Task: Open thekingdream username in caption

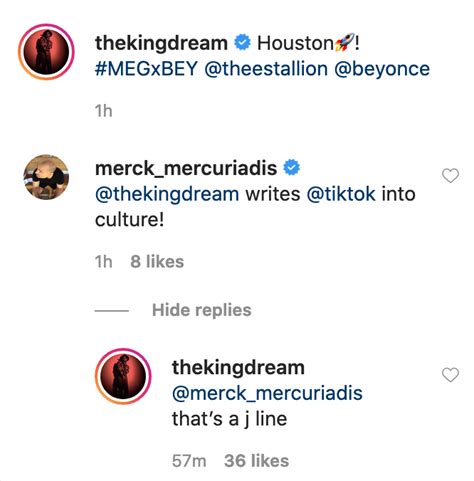Action: tap(161, 44)
